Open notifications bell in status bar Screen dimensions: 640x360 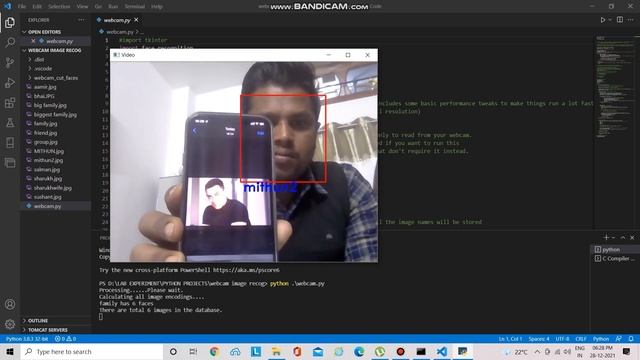pos(631,339)
